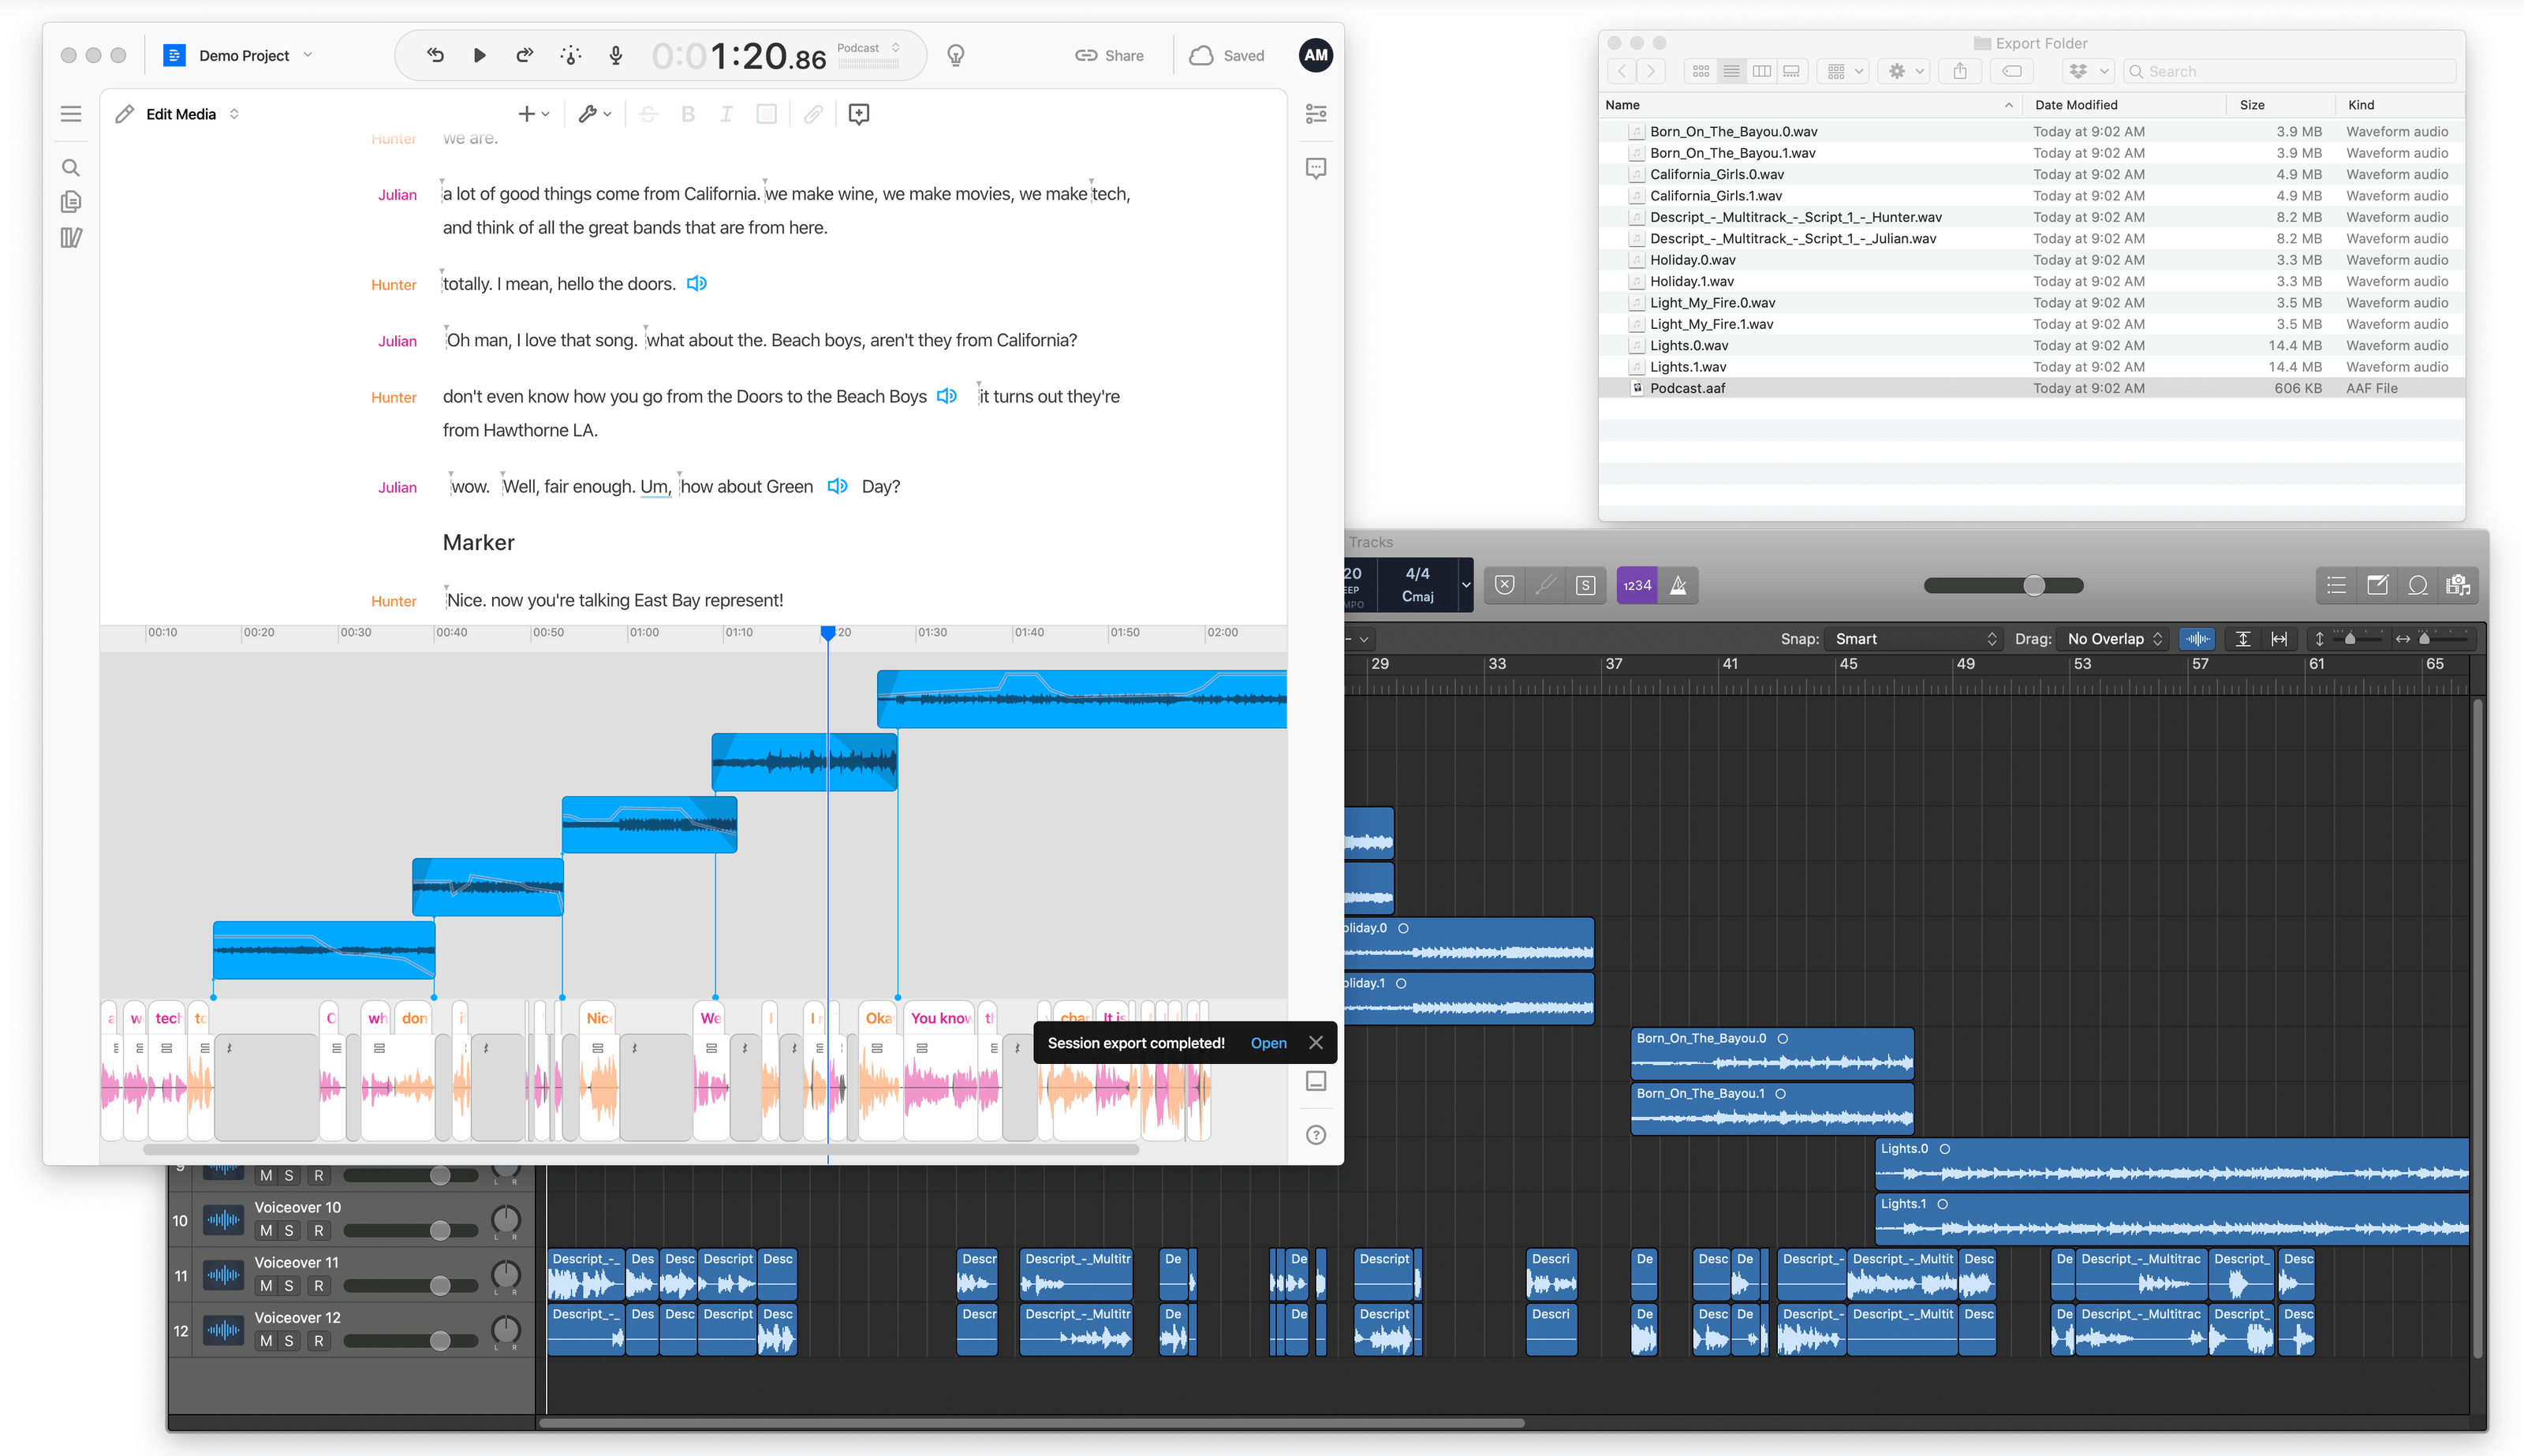Viewport: 2524px width, 1456px height.
Task: Open the comments panel in the right sidebar
Action: pos(1315,168)
